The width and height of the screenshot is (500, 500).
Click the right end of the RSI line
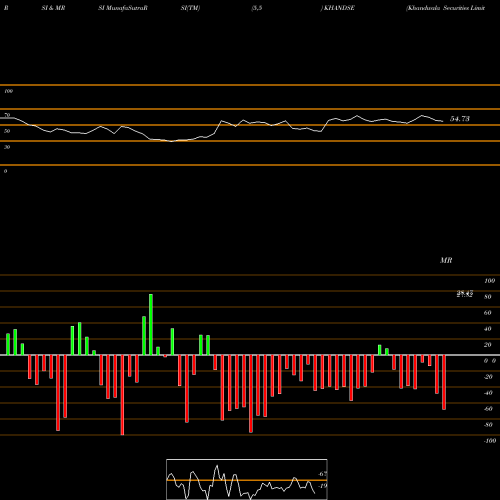443,121
